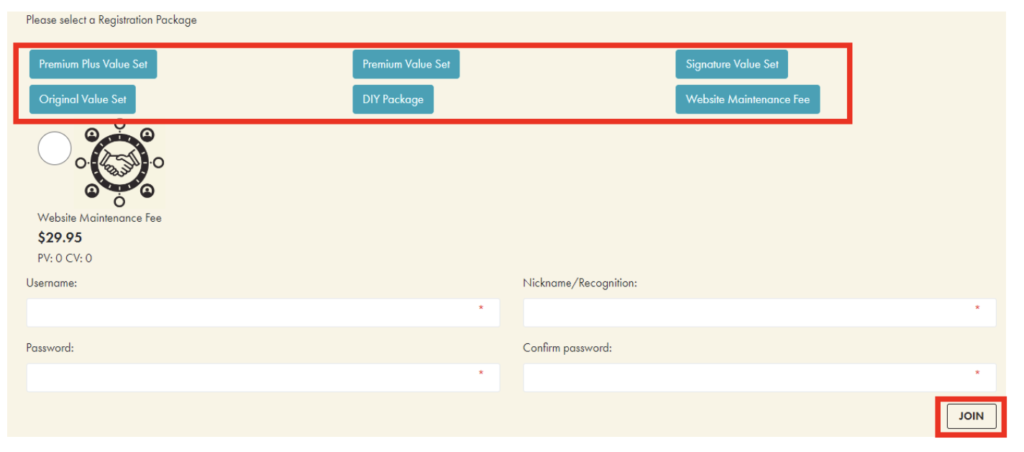Screen dimensions: 1024x452
Task: Click the Password input field
Action: point(263,378)
